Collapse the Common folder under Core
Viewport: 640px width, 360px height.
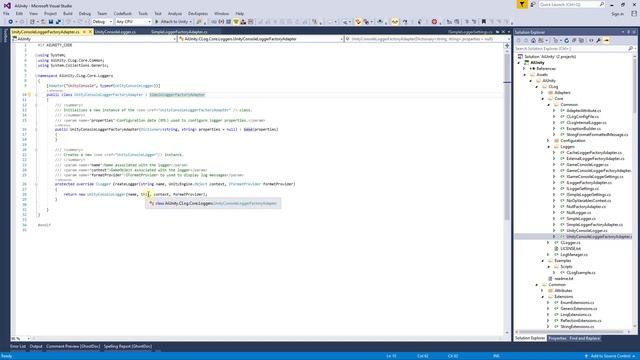(549, 104)
